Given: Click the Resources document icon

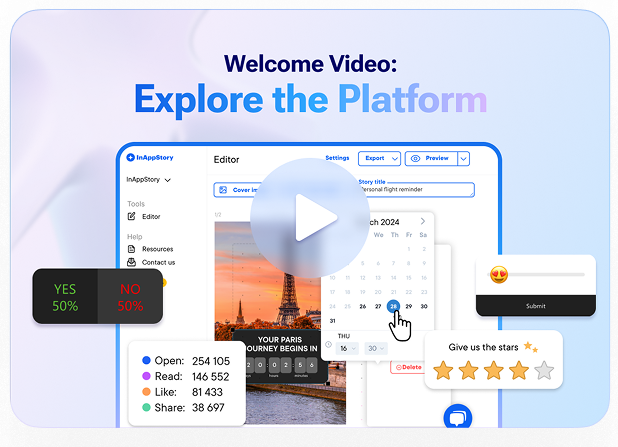Looking at the screenshot, I should point(131,249).
